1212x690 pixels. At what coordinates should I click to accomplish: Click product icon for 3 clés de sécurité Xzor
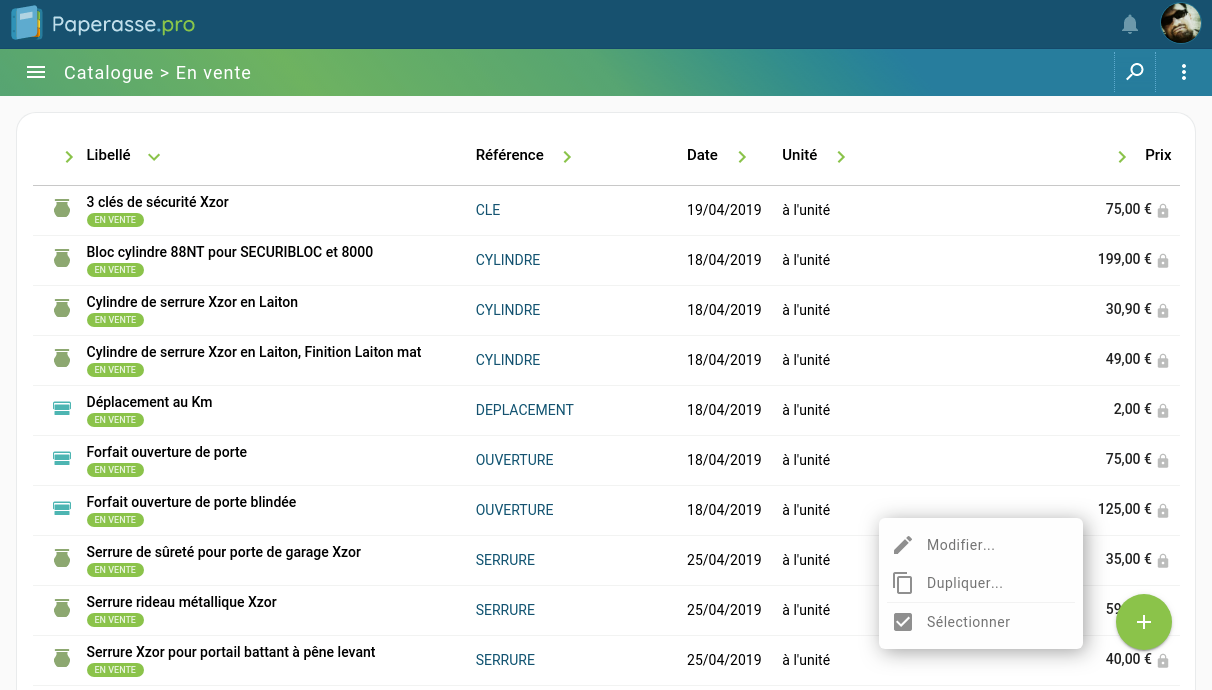[x=62, y=209]
